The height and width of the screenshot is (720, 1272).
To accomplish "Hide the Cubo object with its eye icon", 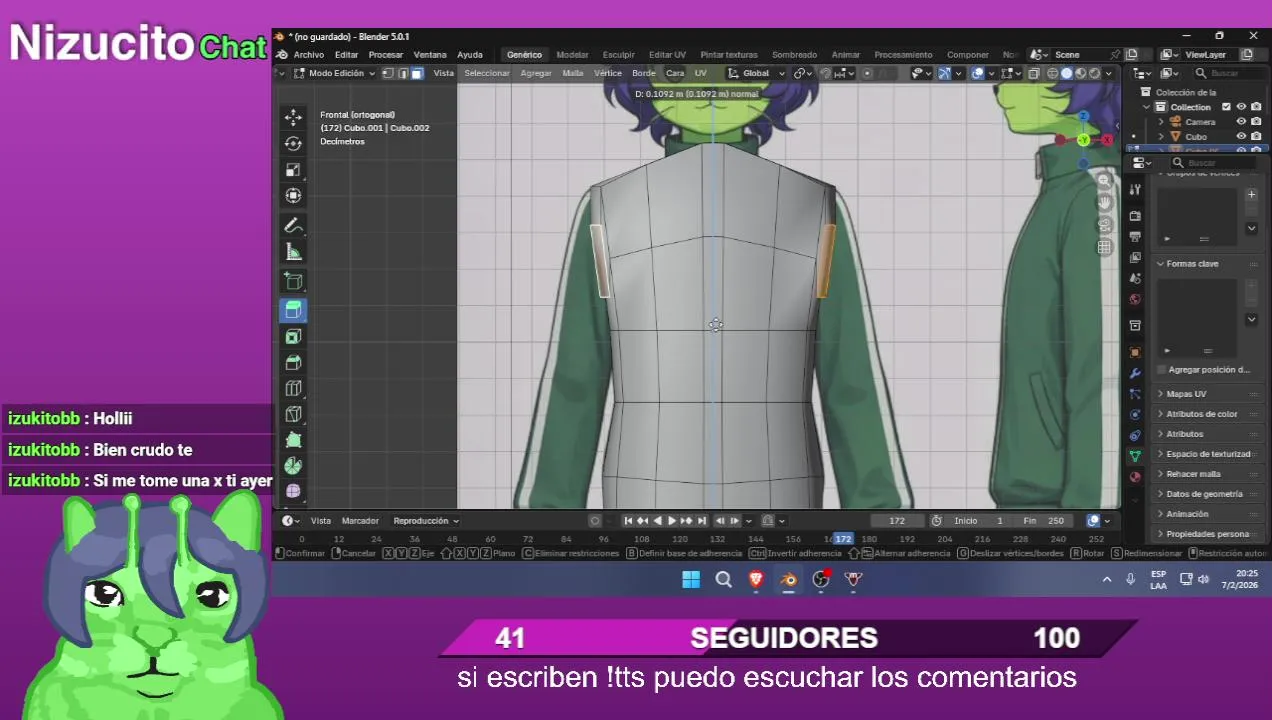I will pyautogui.click(x=1241, y=136).
